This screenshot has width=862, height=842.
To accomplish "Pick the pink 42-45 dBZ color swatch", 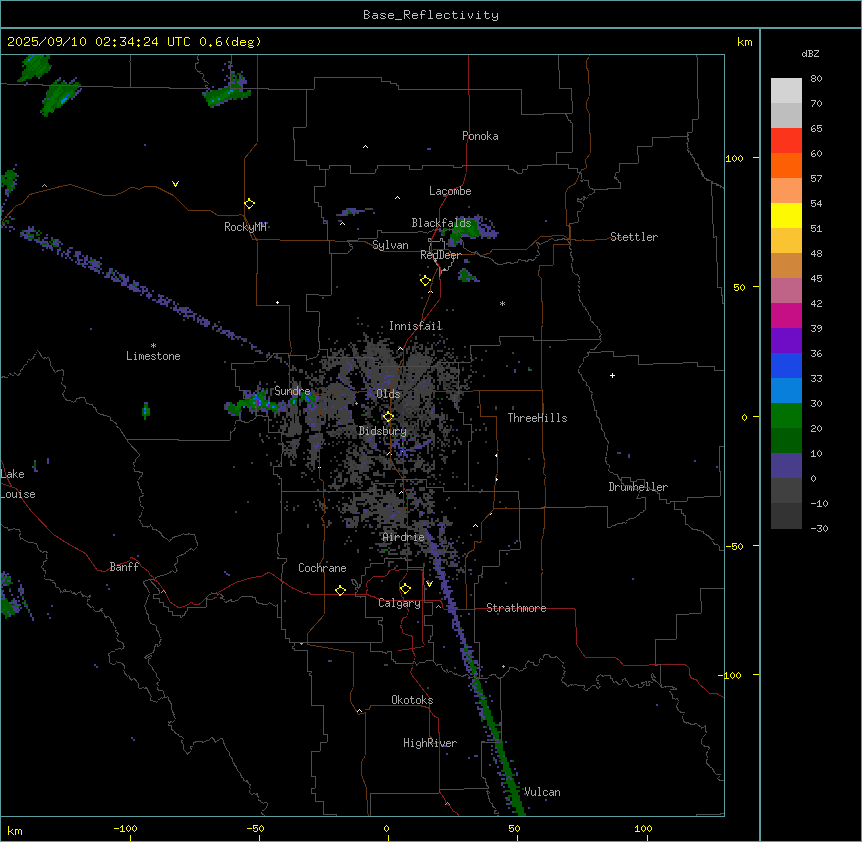I will click(x=786, y=291).
